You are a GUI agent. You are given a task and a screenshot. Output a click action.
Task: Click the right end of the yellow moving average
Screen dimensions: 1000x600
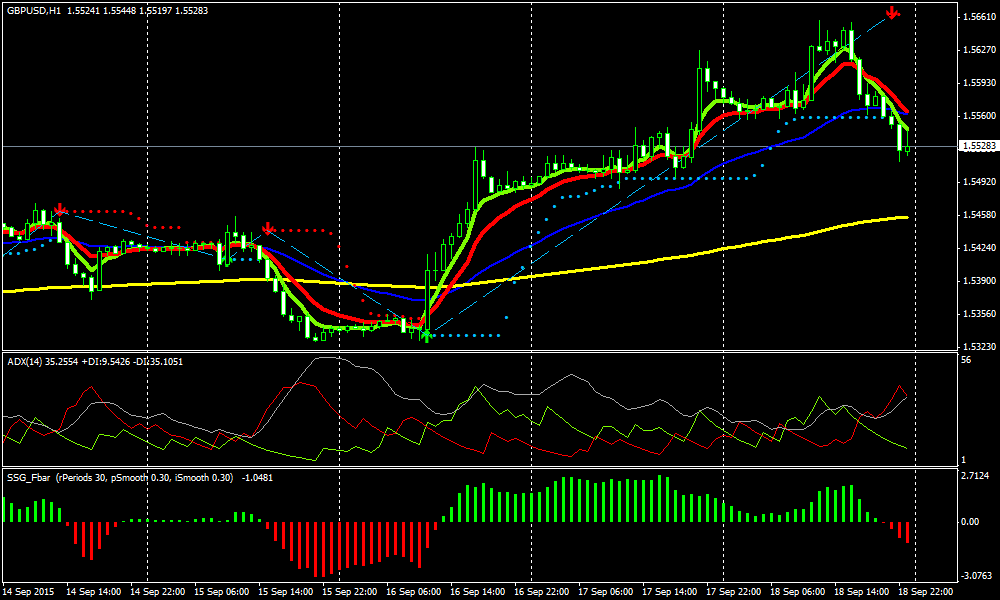pos(904,217)
